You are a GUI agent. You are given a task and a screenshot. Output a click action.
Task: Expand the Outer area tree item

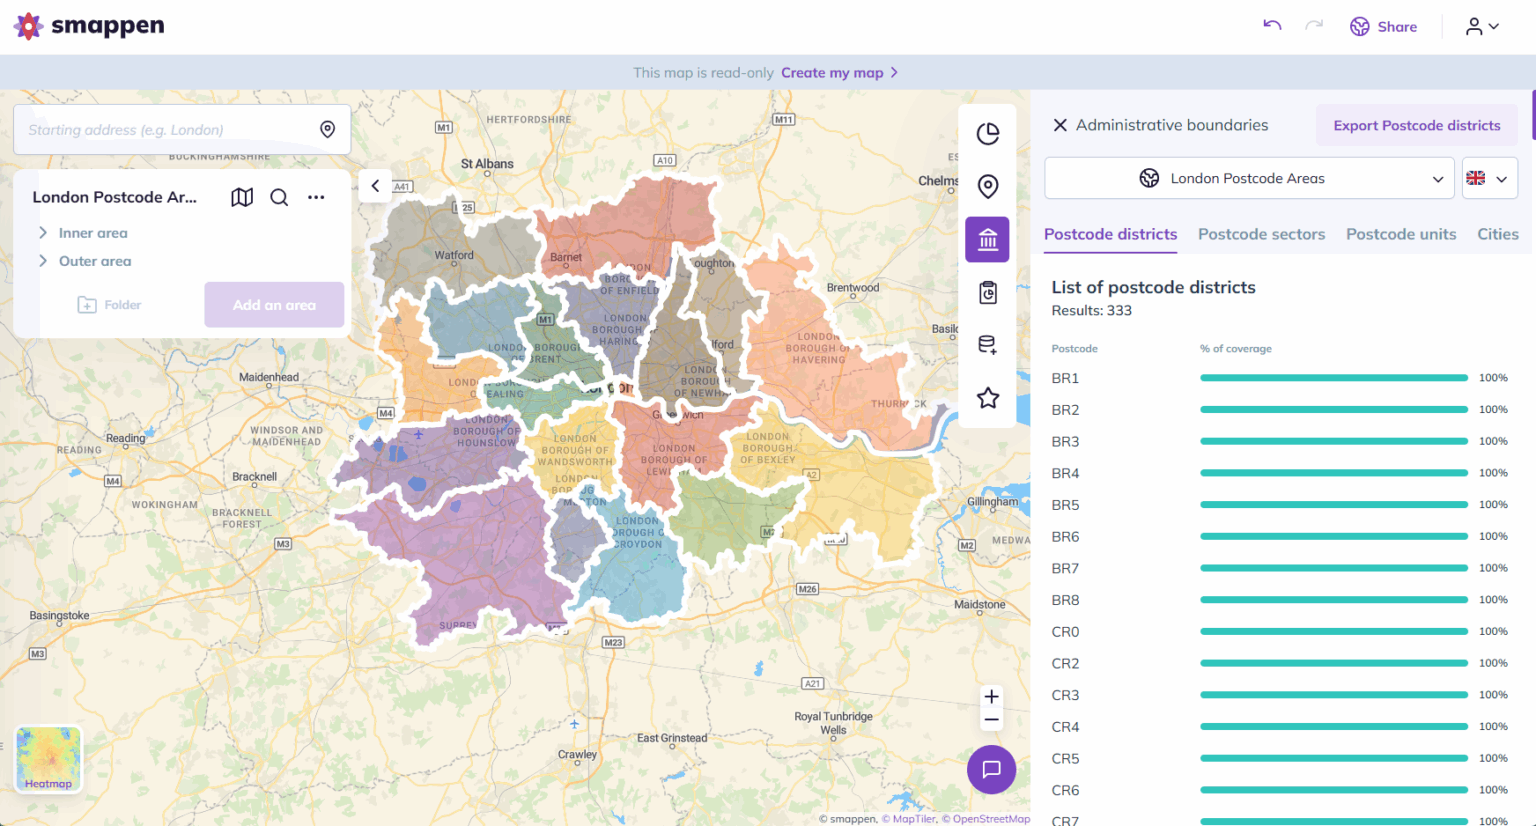pos(43,260)
